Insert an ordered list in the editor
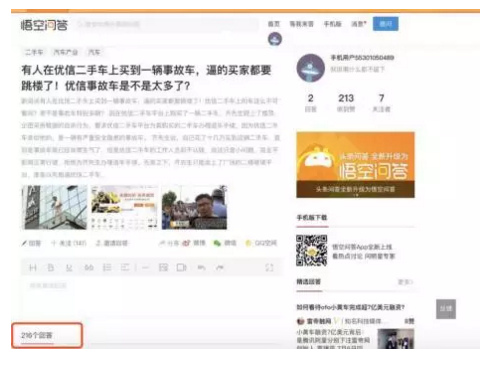 tap(107, 268)
